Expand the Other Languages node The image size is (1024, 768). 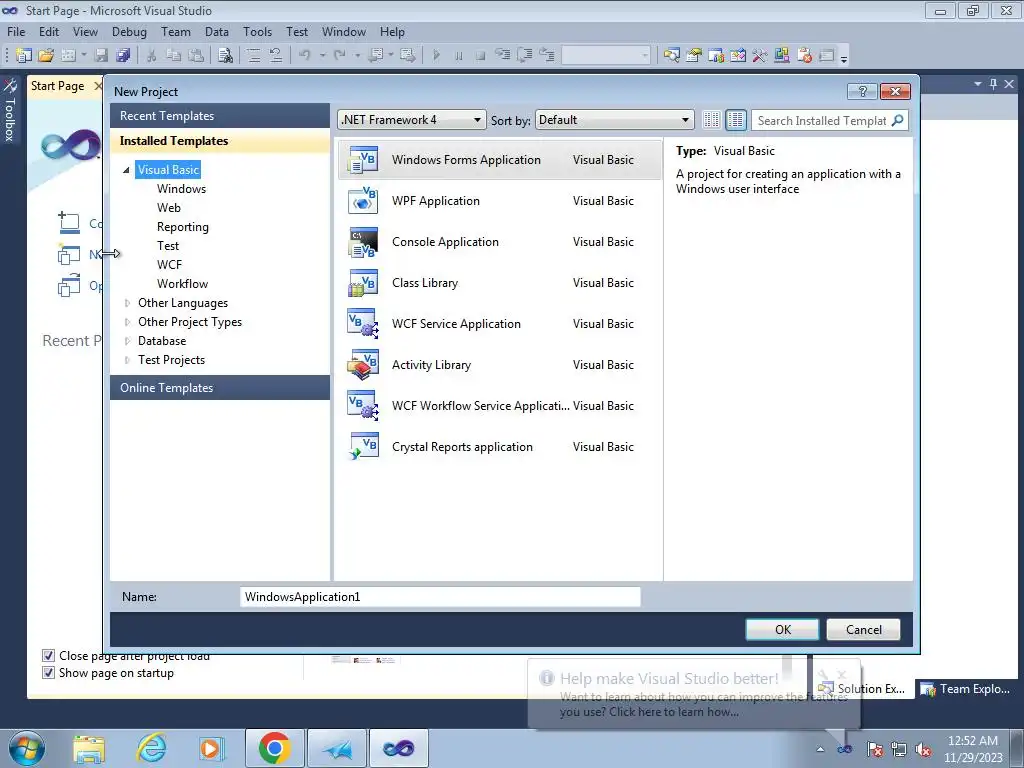click(127, 303)
